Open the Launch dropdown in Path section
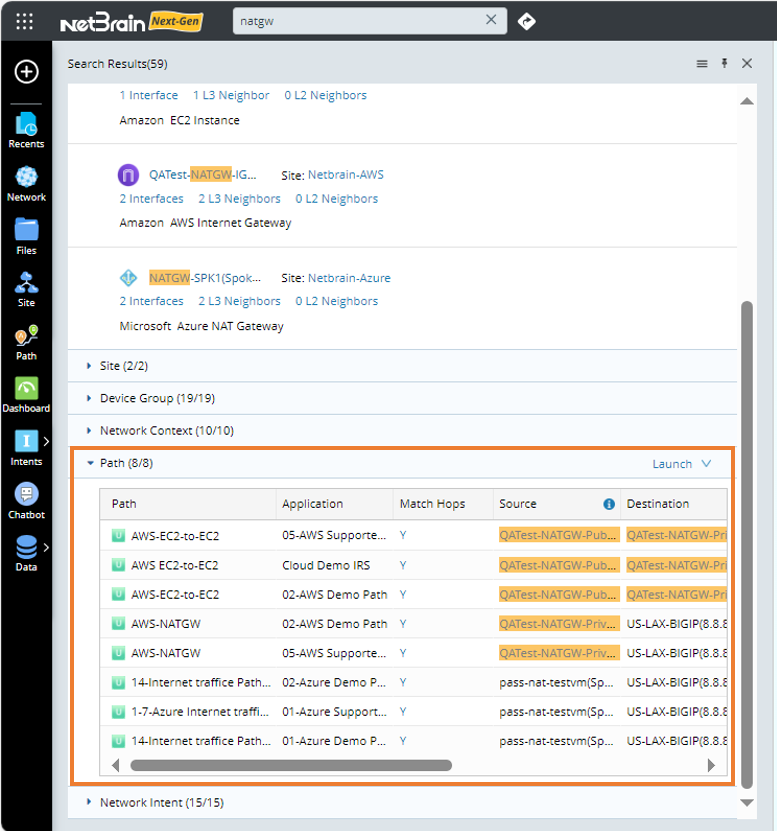777x831 pixels. click(682, 464)
